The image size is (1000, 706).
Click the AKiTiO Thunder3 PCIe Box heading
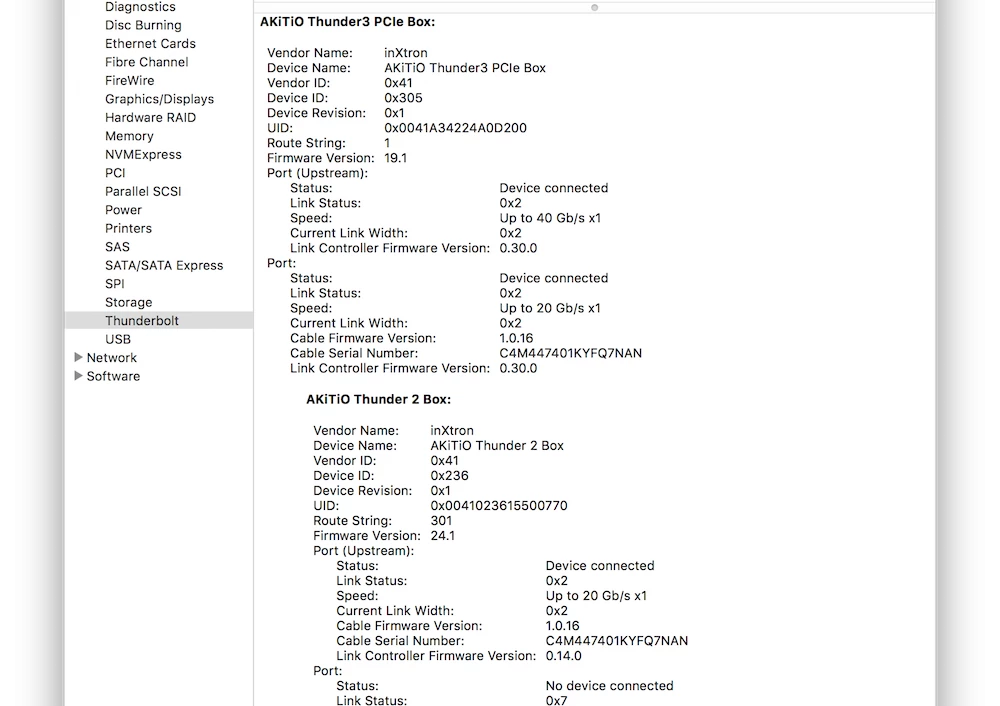348,22
